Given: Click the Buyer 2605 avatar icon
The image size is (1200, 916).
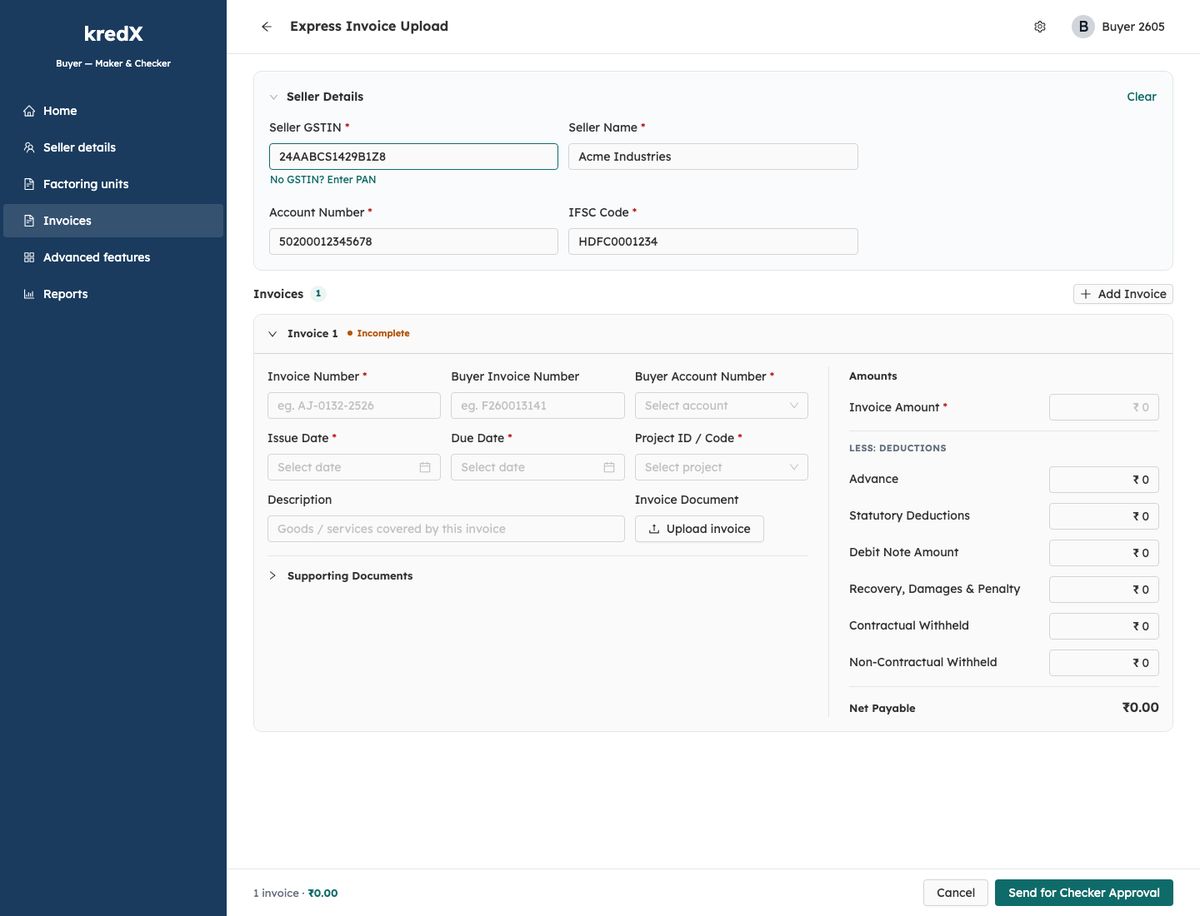Looking at the screenshot, I should (x=1083, y=27).
